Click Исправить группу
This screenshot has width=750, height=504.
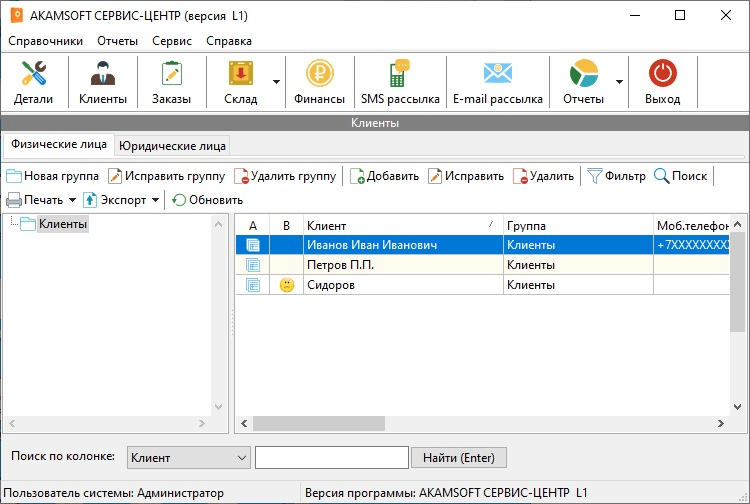[166, 176]
